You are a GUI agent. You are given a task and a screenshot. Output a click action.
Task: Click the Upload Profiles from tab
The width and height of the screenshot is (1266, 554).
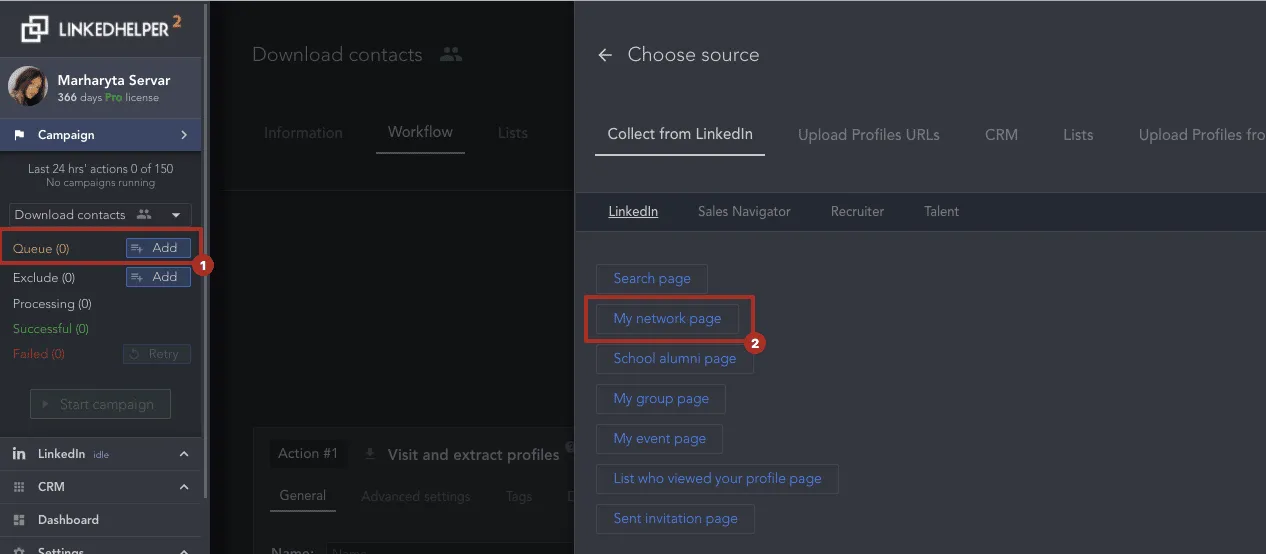(1202, 135)
